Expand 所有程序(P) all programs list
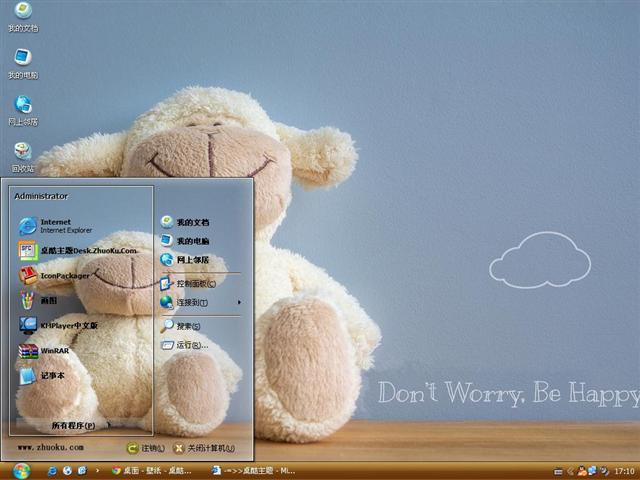 pos(81,425)
